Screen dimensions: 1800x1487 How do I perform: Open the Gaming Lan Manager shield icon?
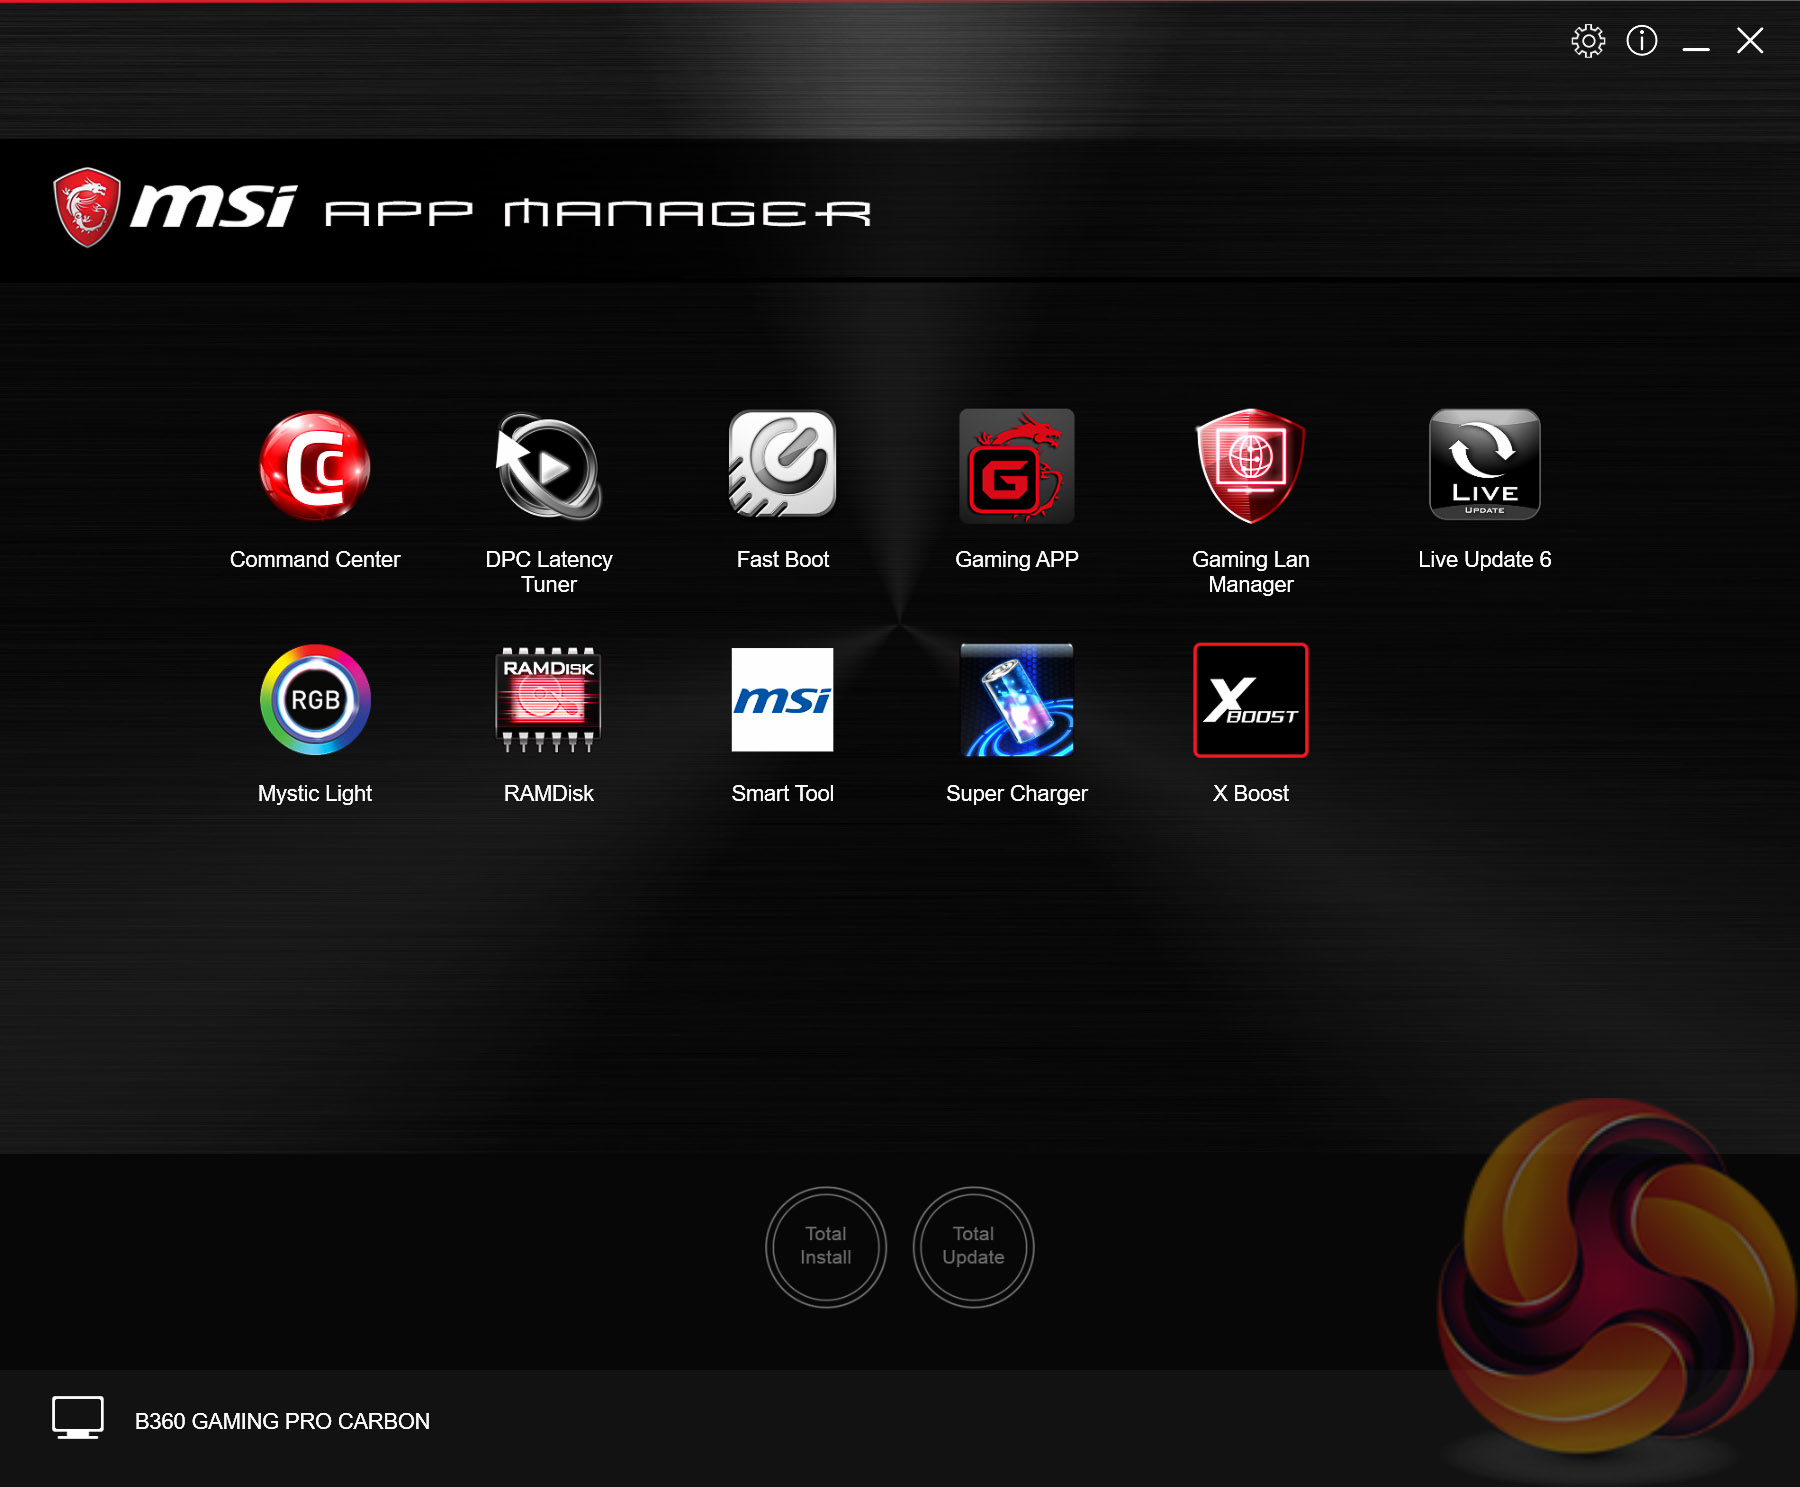tap(1251, 466)
